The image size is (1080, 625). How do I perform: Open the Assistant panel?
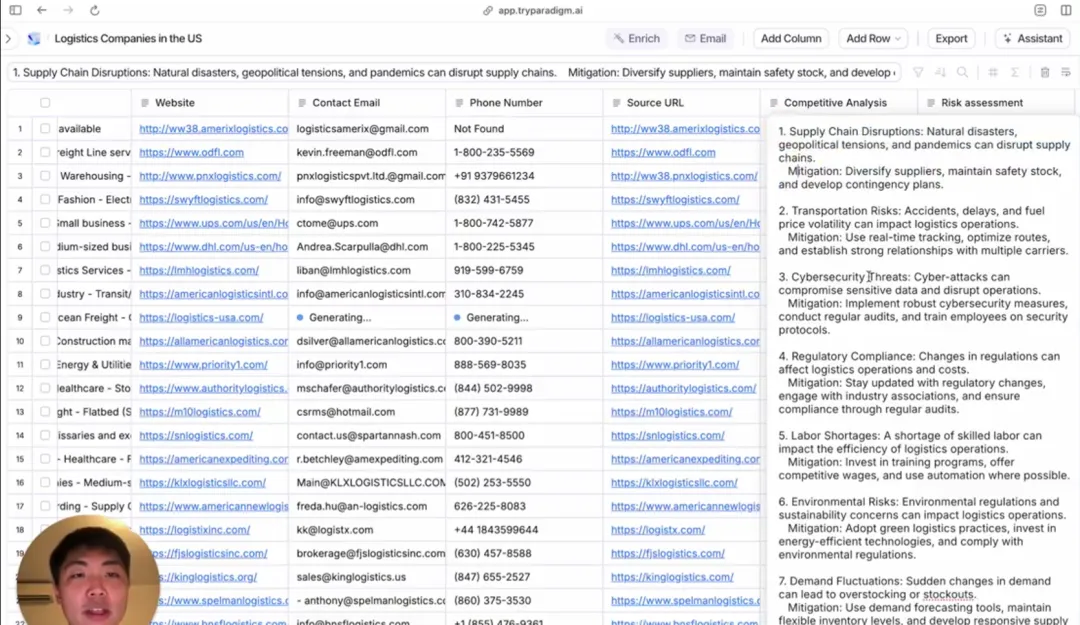[x=1032, y=39]
